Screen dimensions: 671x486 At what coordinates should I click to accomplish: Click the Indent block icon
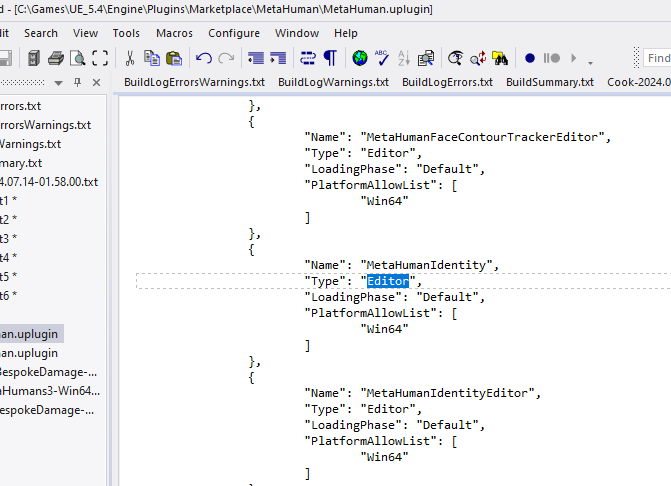(x=256, y=58)
